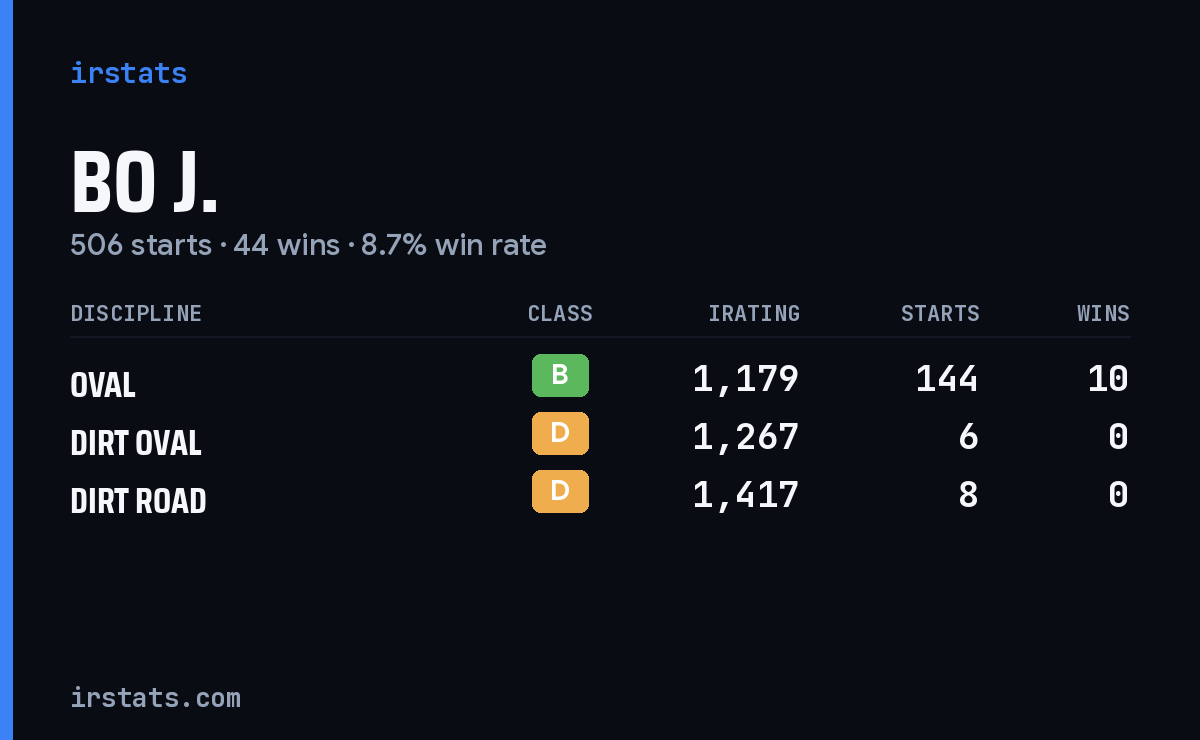Click the Dirt Road iRating 1,417
The width and height of the screenshot is (1200, 740).
[x=745, y=495]
